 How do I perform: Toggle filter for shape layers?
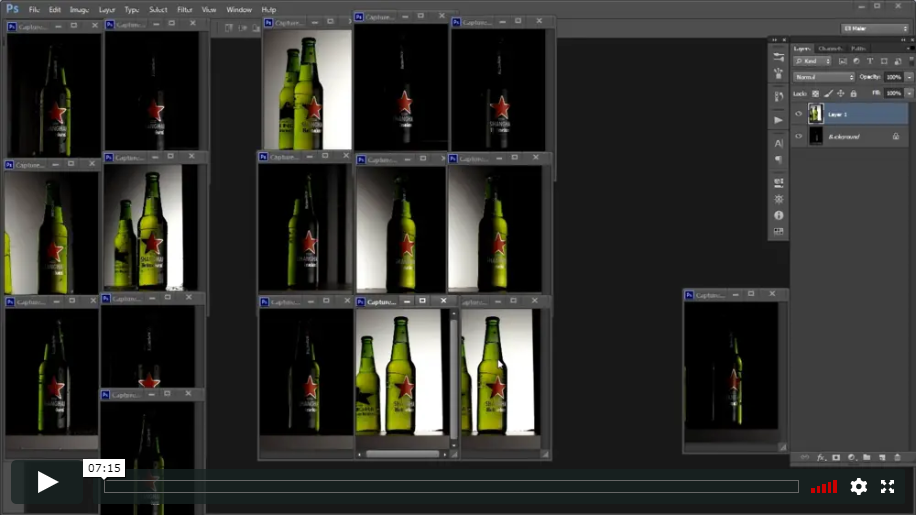click(884, 61)
